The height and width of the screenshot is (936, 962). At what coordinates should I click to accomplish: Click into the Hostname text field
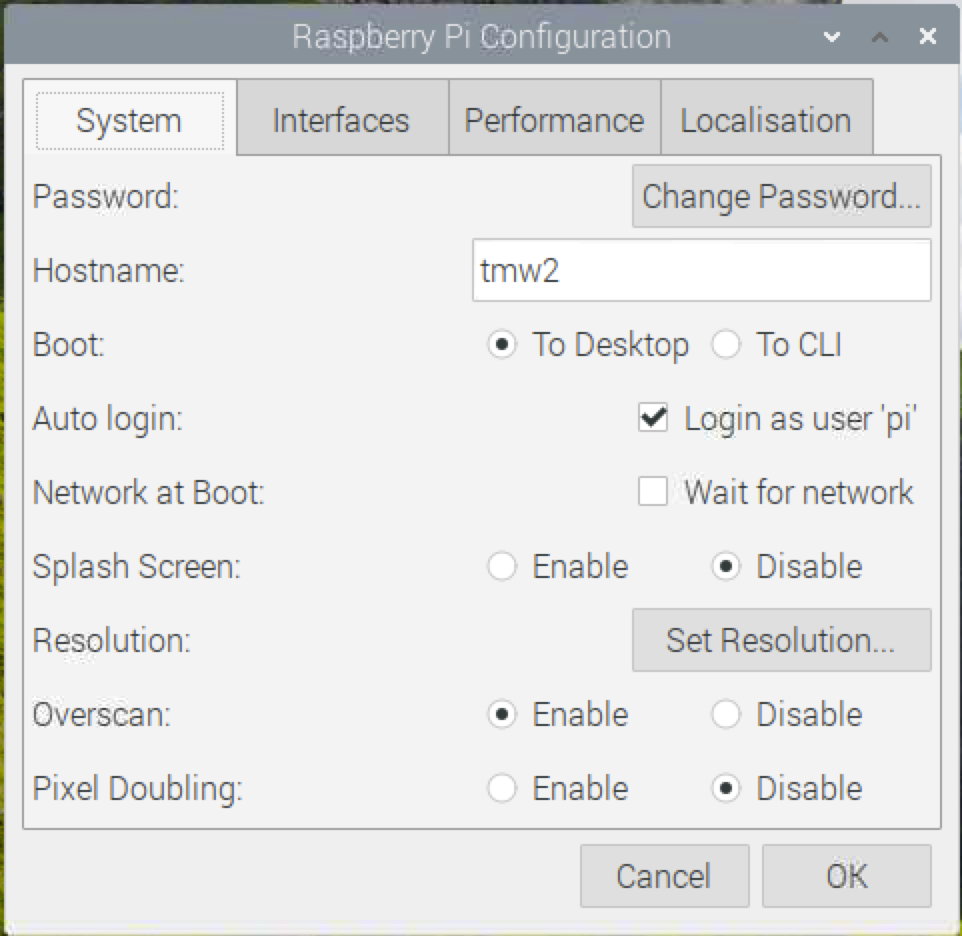(701, 271)
